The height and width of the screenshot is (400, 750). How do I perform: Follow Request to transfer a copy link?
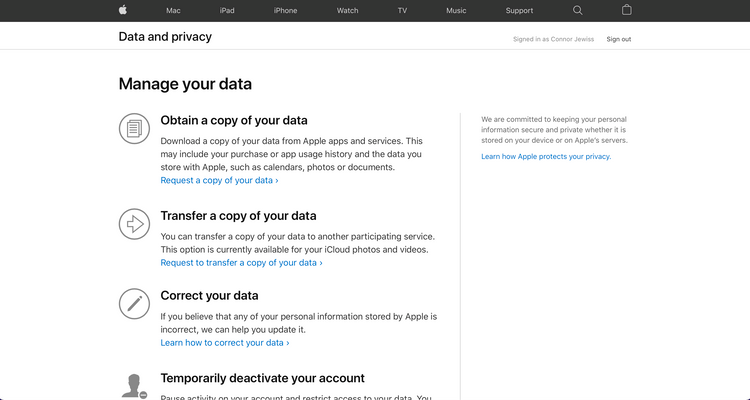coord(242,263)
